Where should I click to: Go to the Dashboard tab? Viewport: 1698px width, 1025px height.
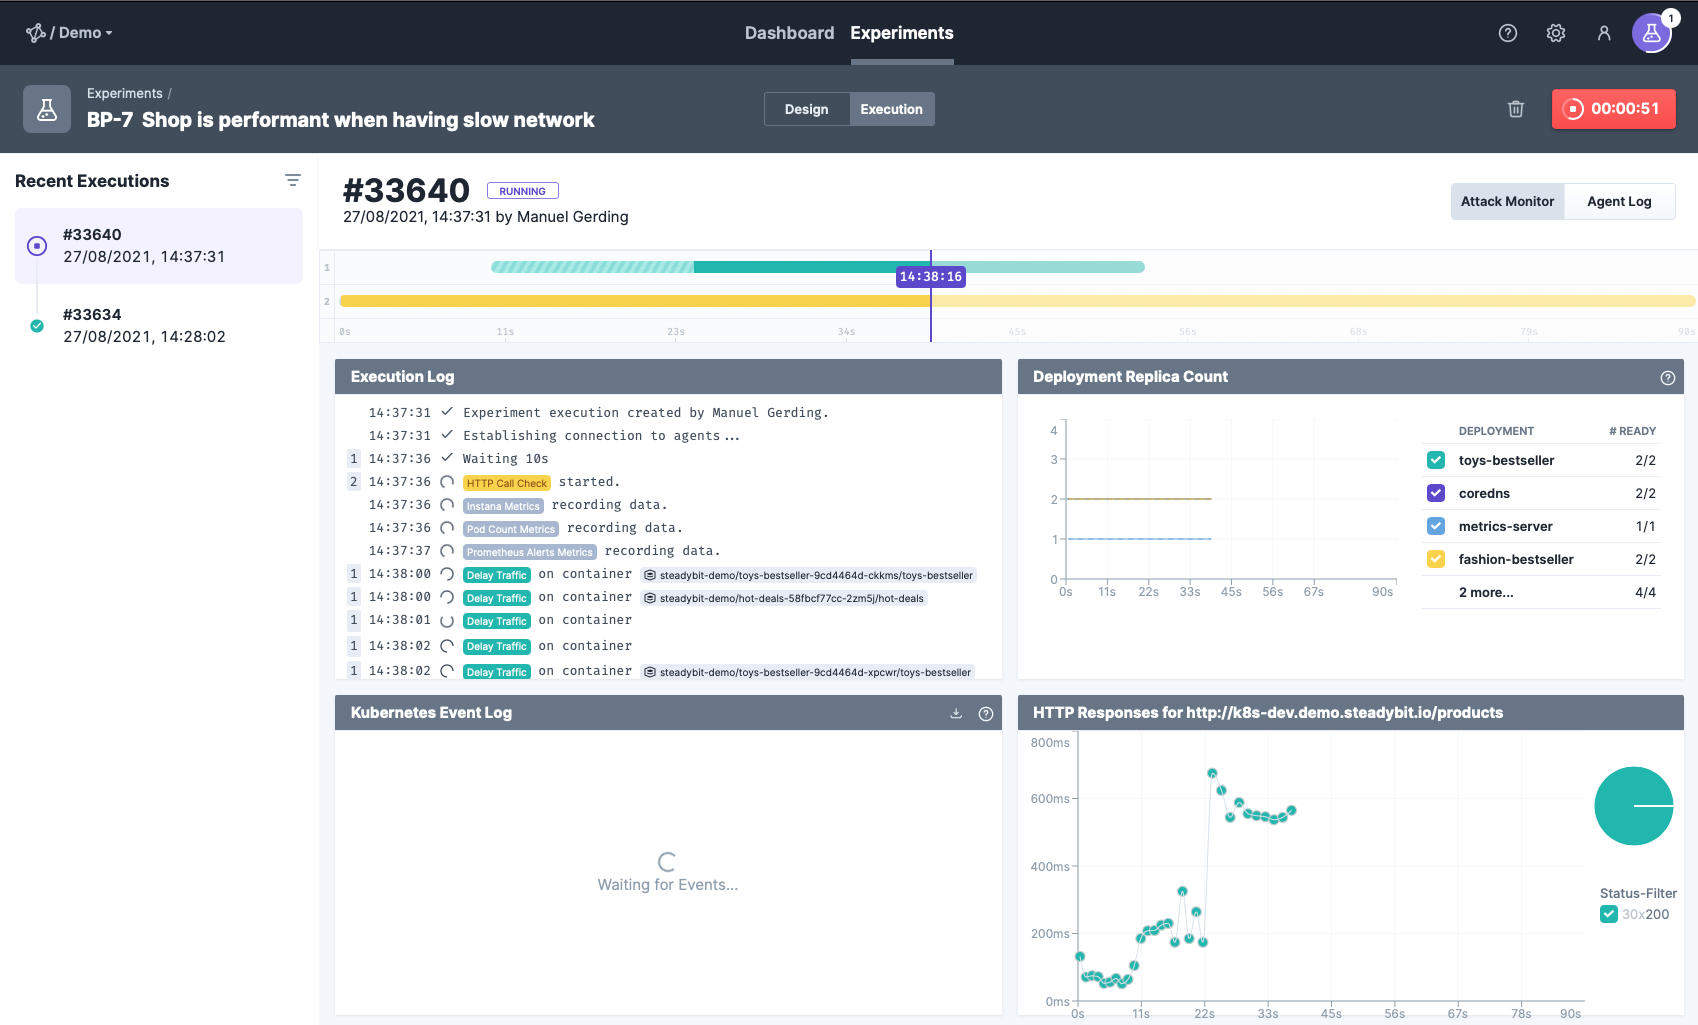(789, 33)
